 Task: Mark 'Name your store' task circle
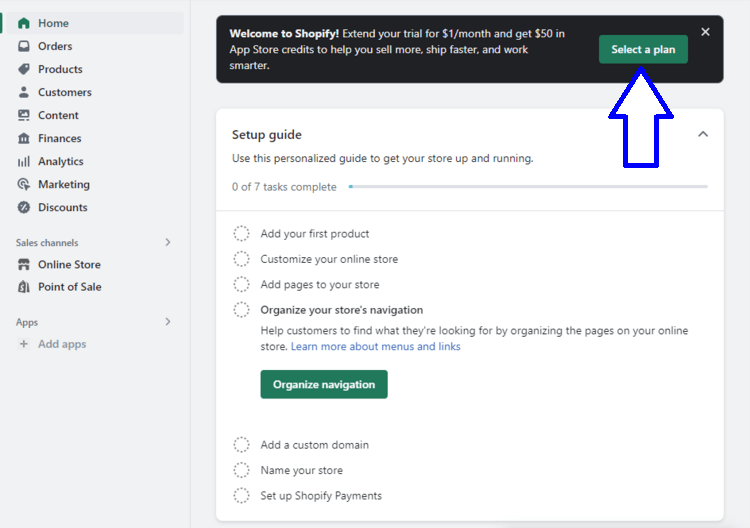pos(242,470)
